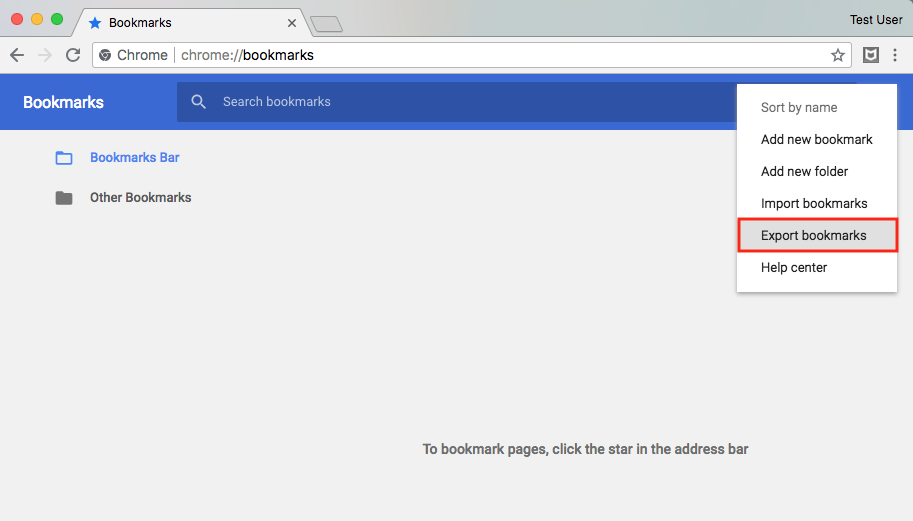
Task: Reload the bookmarks page
Action: click(73, 55)
